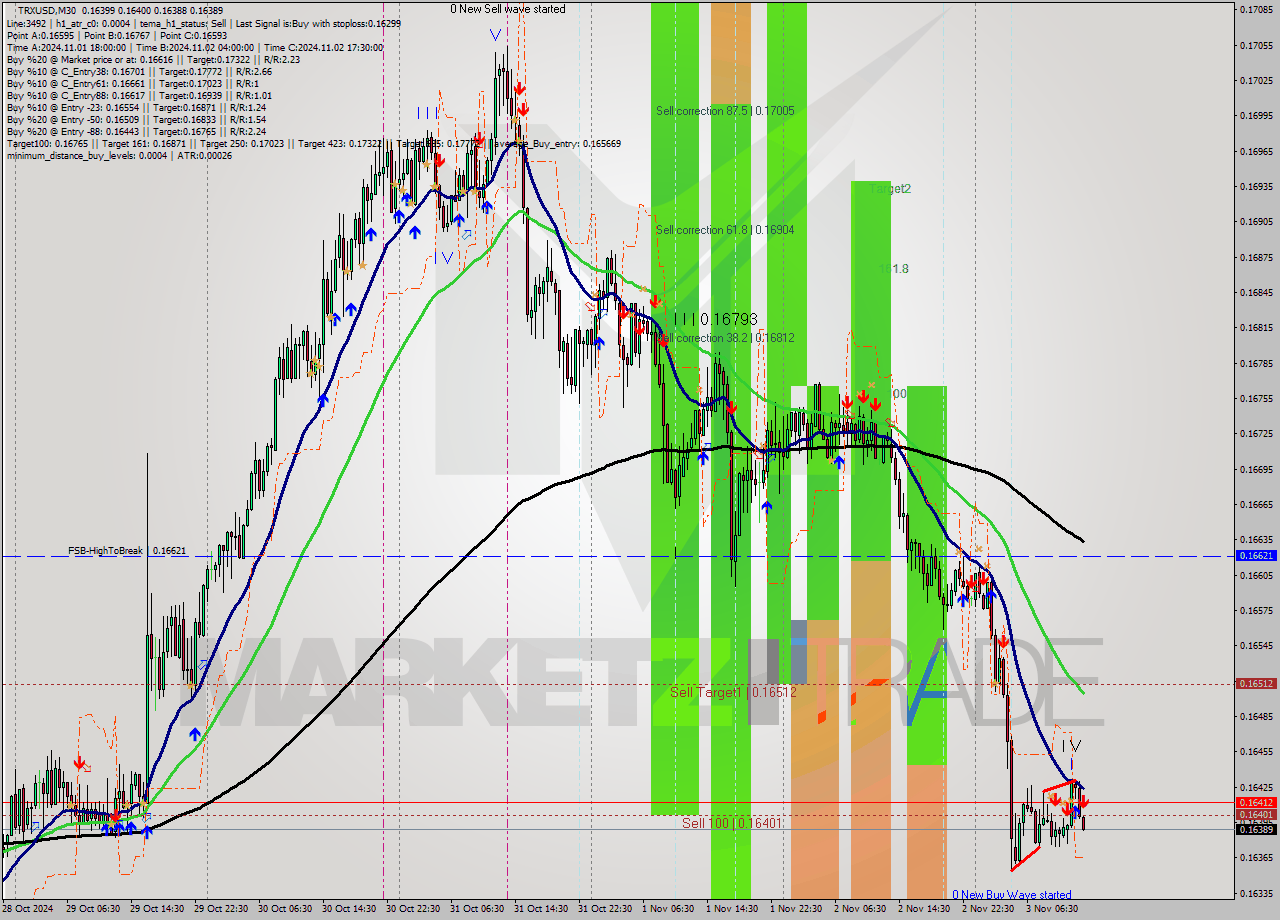The image size is (1280, 920).
Task: Click the red 0.16512 price tag
Action: point(1257,684)
